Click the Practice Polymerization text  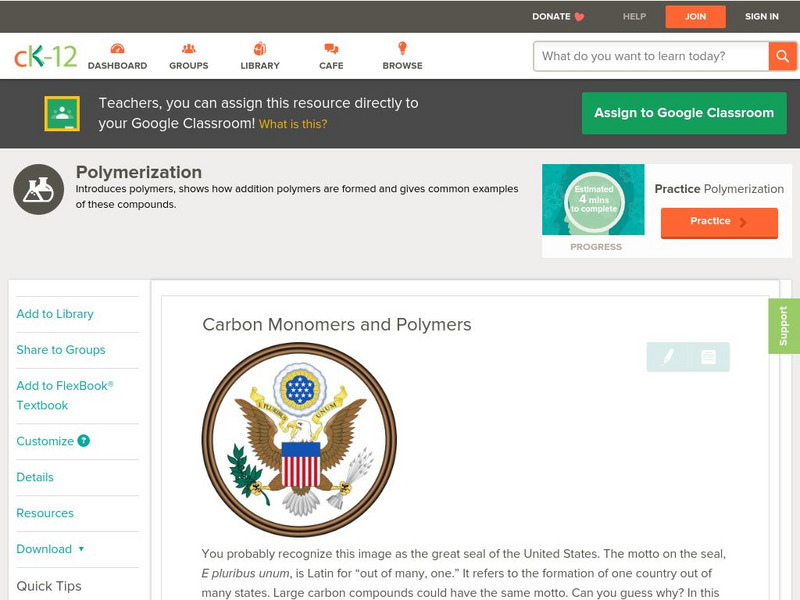point(719,189)
